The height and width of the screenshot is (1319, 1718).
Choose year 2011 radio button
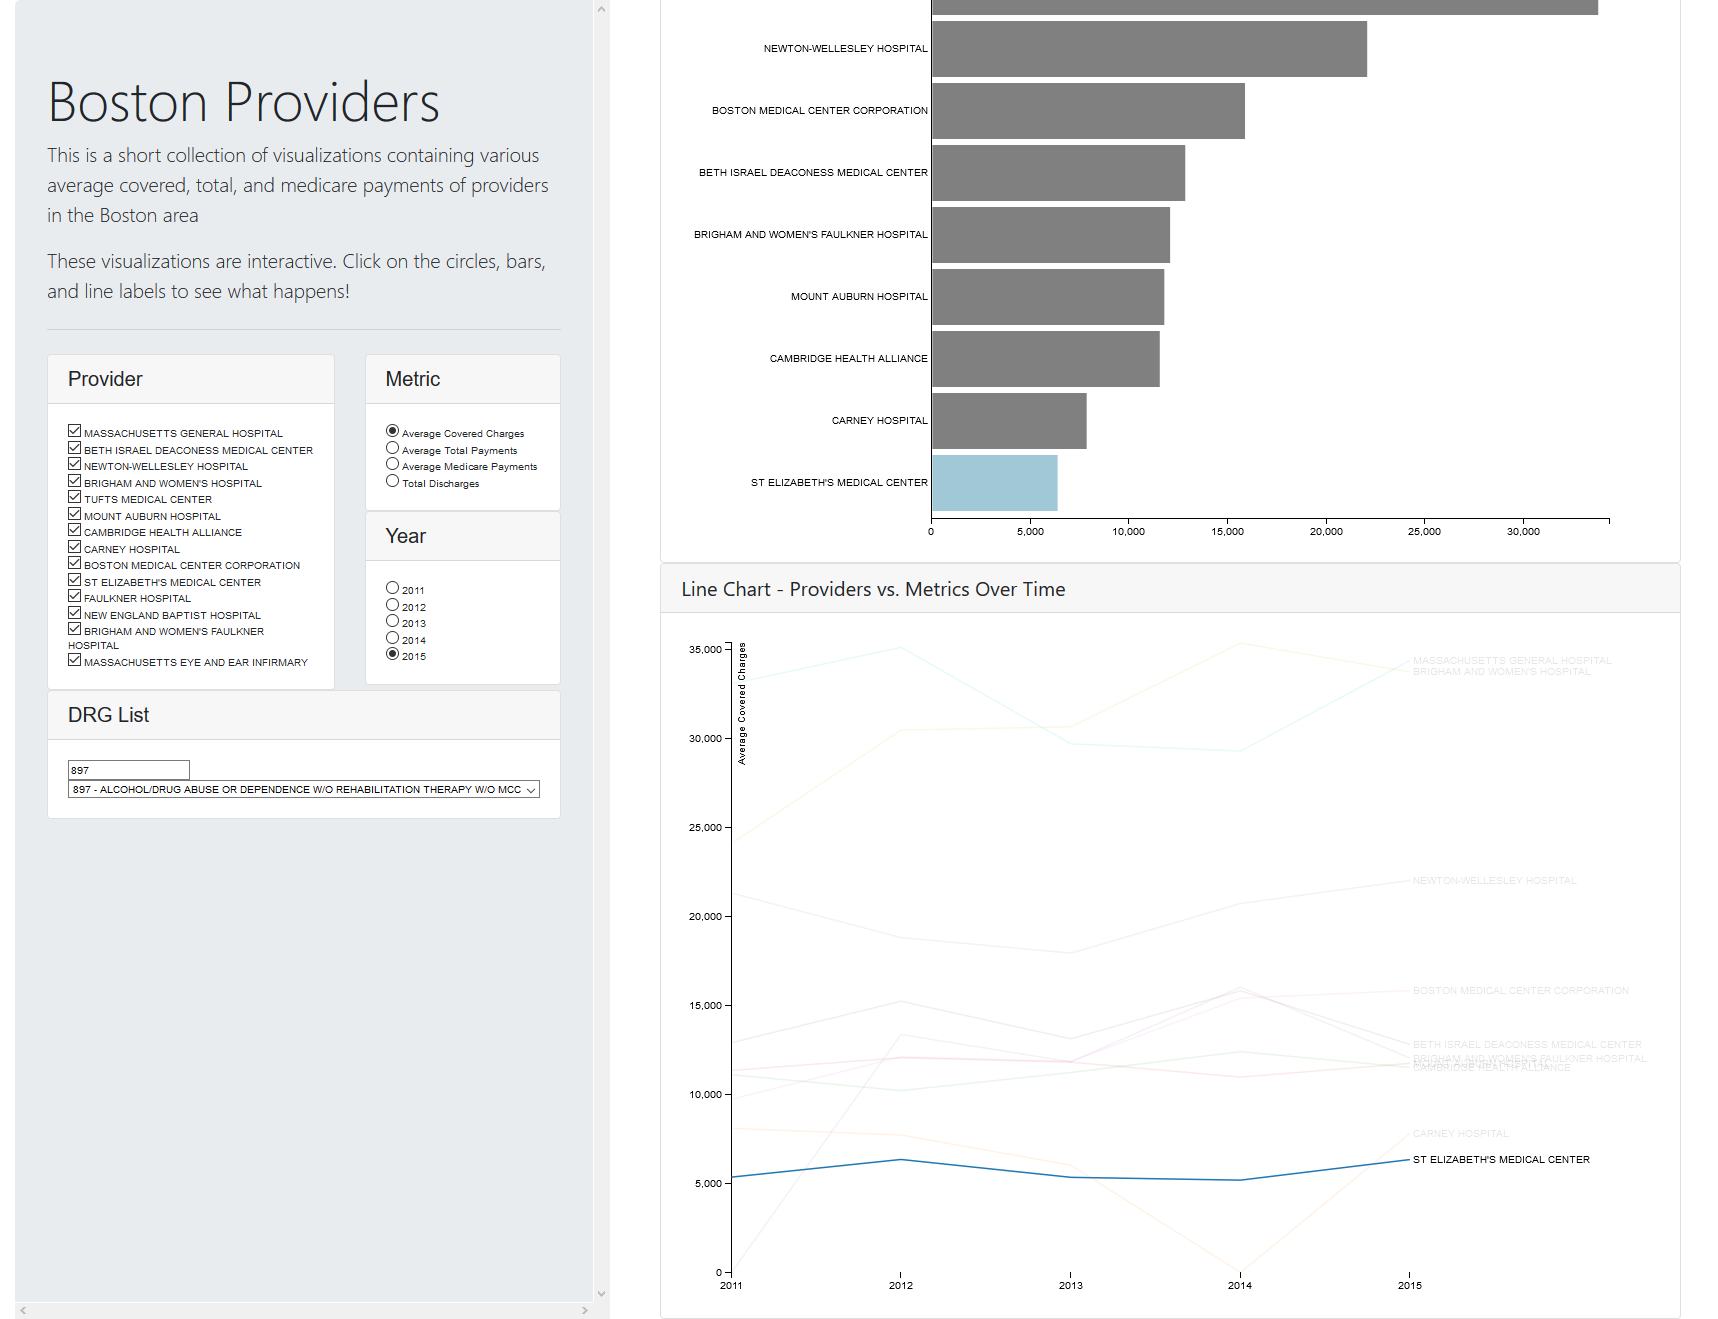tap(392, 588)
